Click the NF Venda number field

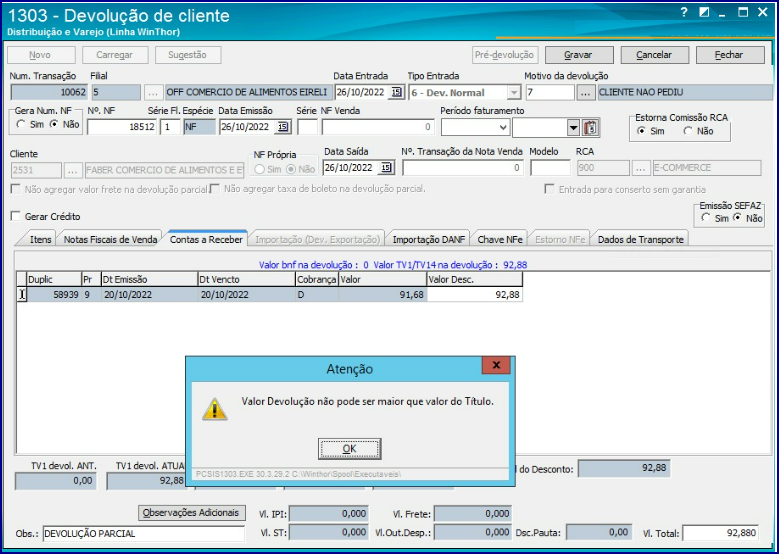(378, 127)
